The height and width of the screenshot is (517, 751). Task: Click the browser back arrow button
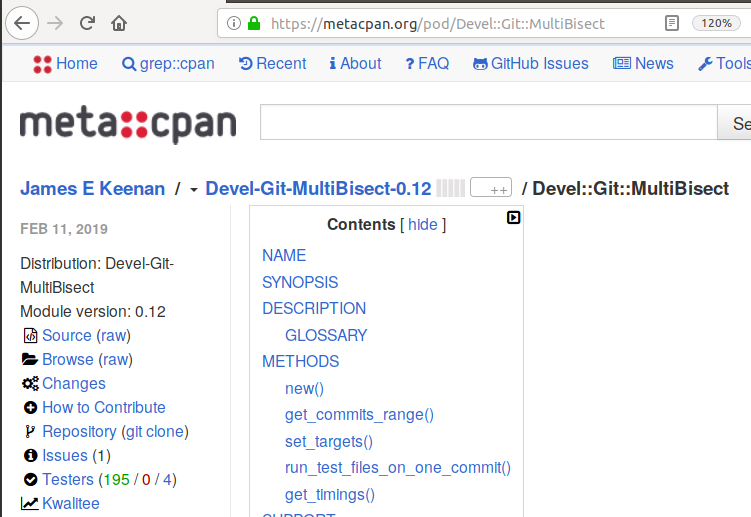tap(24, 22)
